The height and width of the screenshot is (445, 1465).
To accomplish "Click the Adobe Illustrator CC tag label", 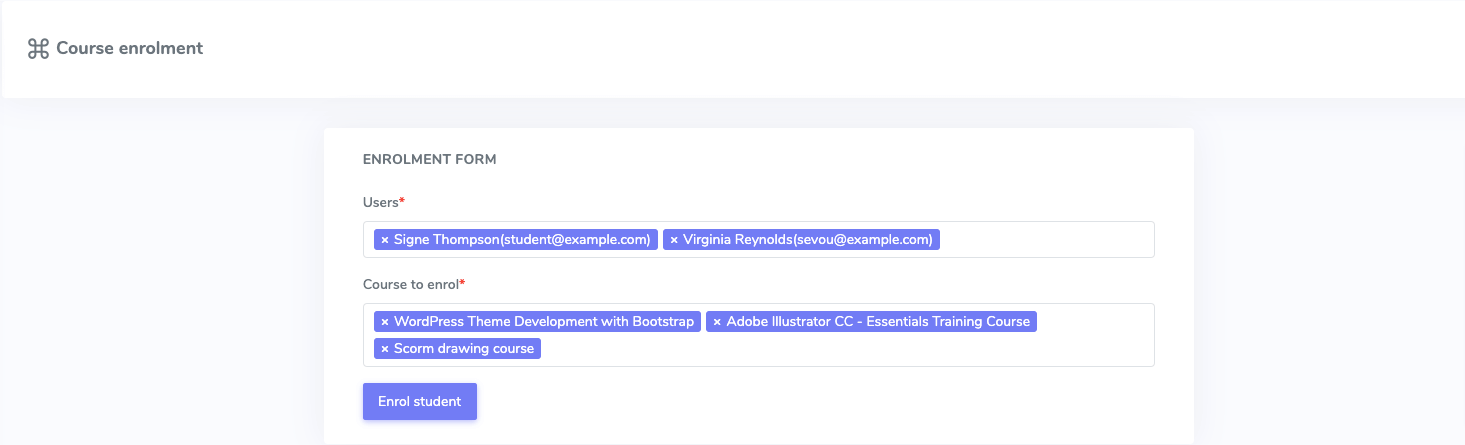I will [877, 322].
